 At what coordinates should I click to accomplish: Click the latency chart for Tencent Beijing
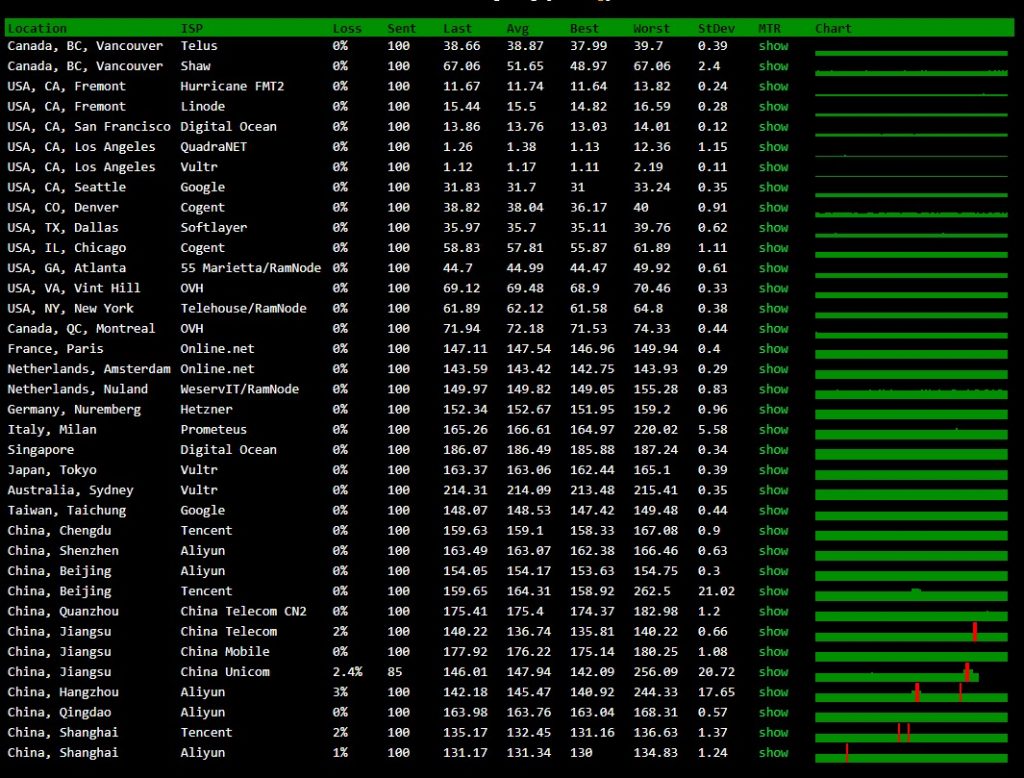911,592
